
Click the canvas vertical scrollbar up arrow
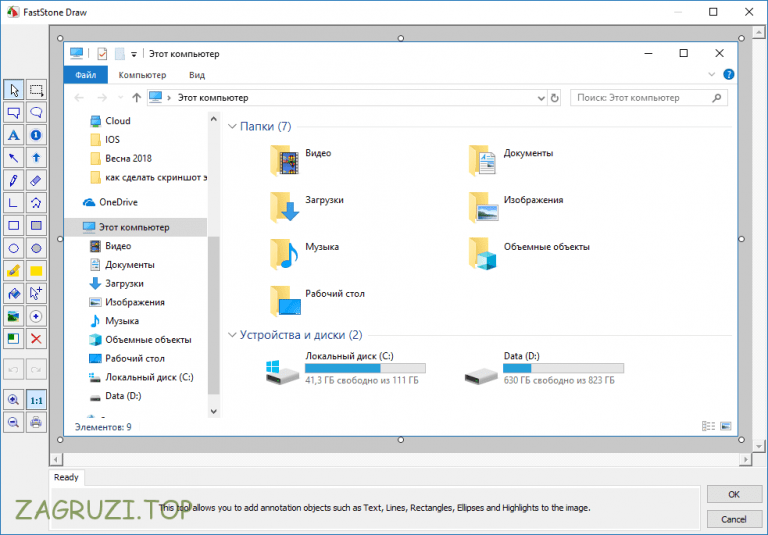pyautogui.click(x=759, y=33)
